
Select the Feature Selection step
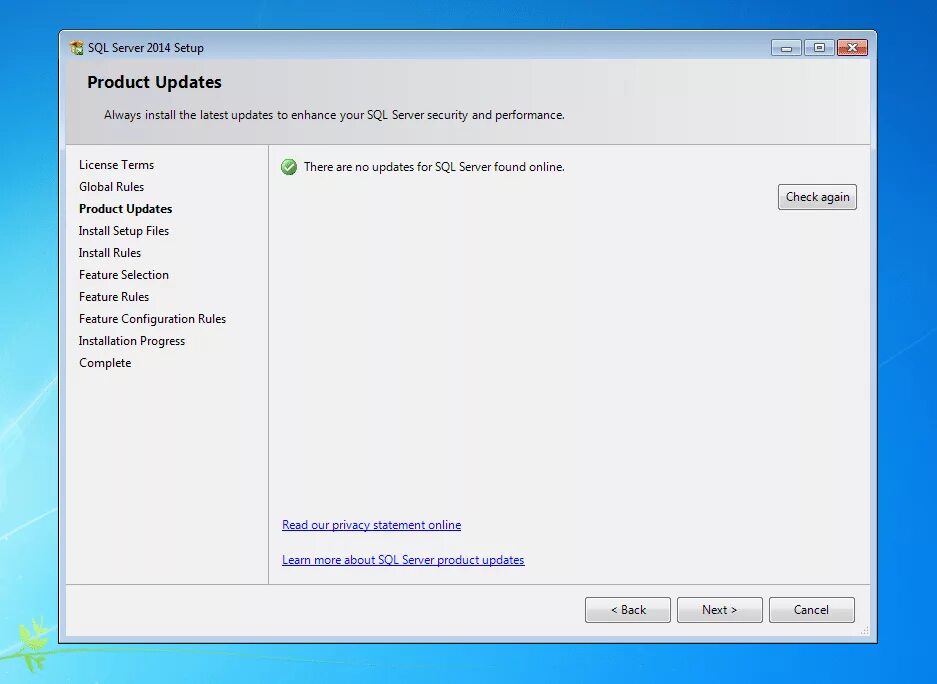pyautogui.click(x=124, y=275)
